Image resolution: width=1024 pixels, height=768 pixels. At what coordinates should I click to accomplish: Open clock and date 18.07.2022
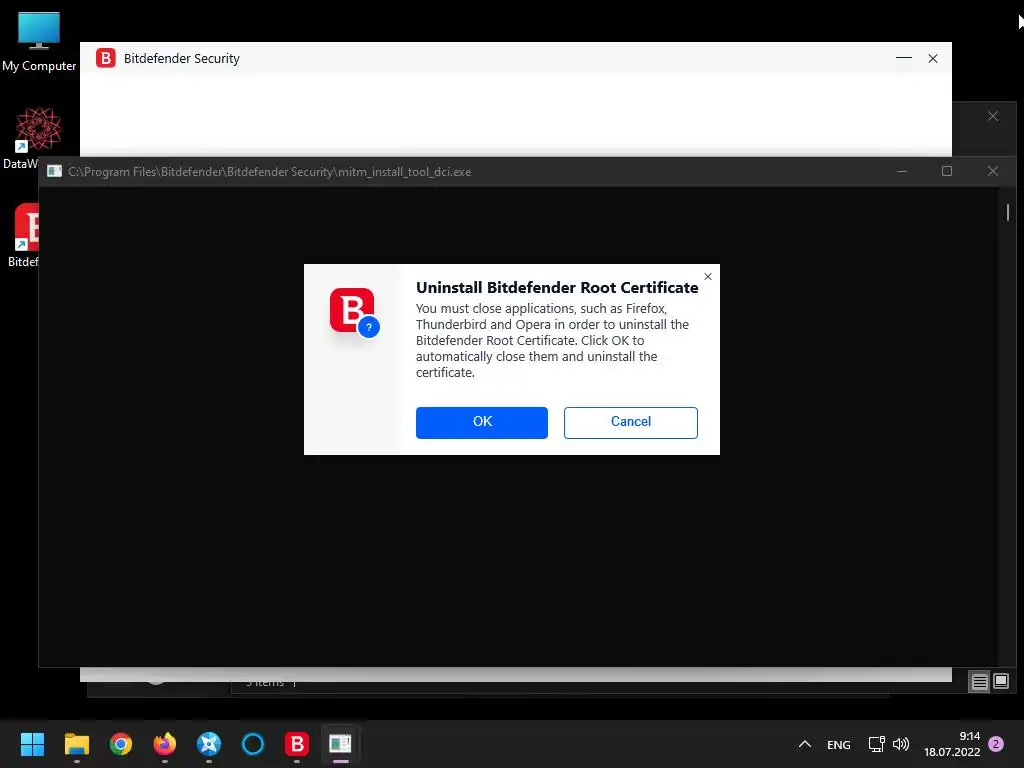pyautogui.click(x=952, y=744)
